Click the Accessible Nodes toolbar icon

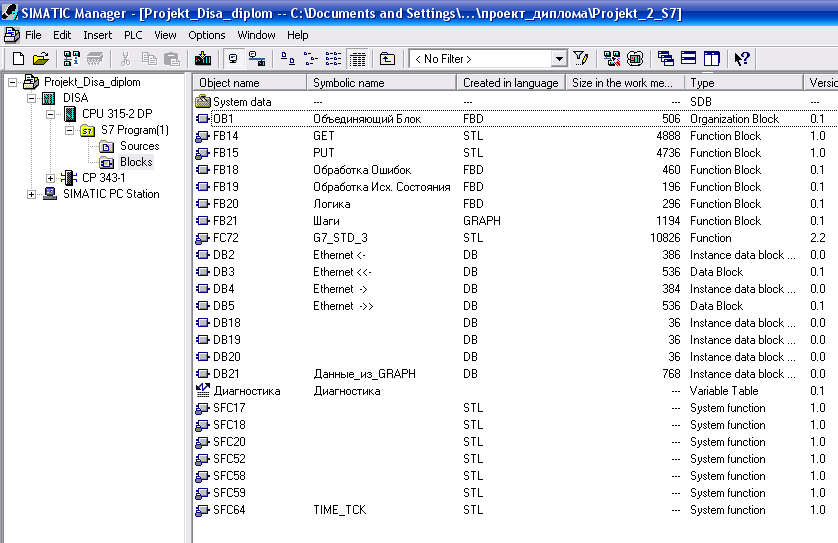(72, 59)
